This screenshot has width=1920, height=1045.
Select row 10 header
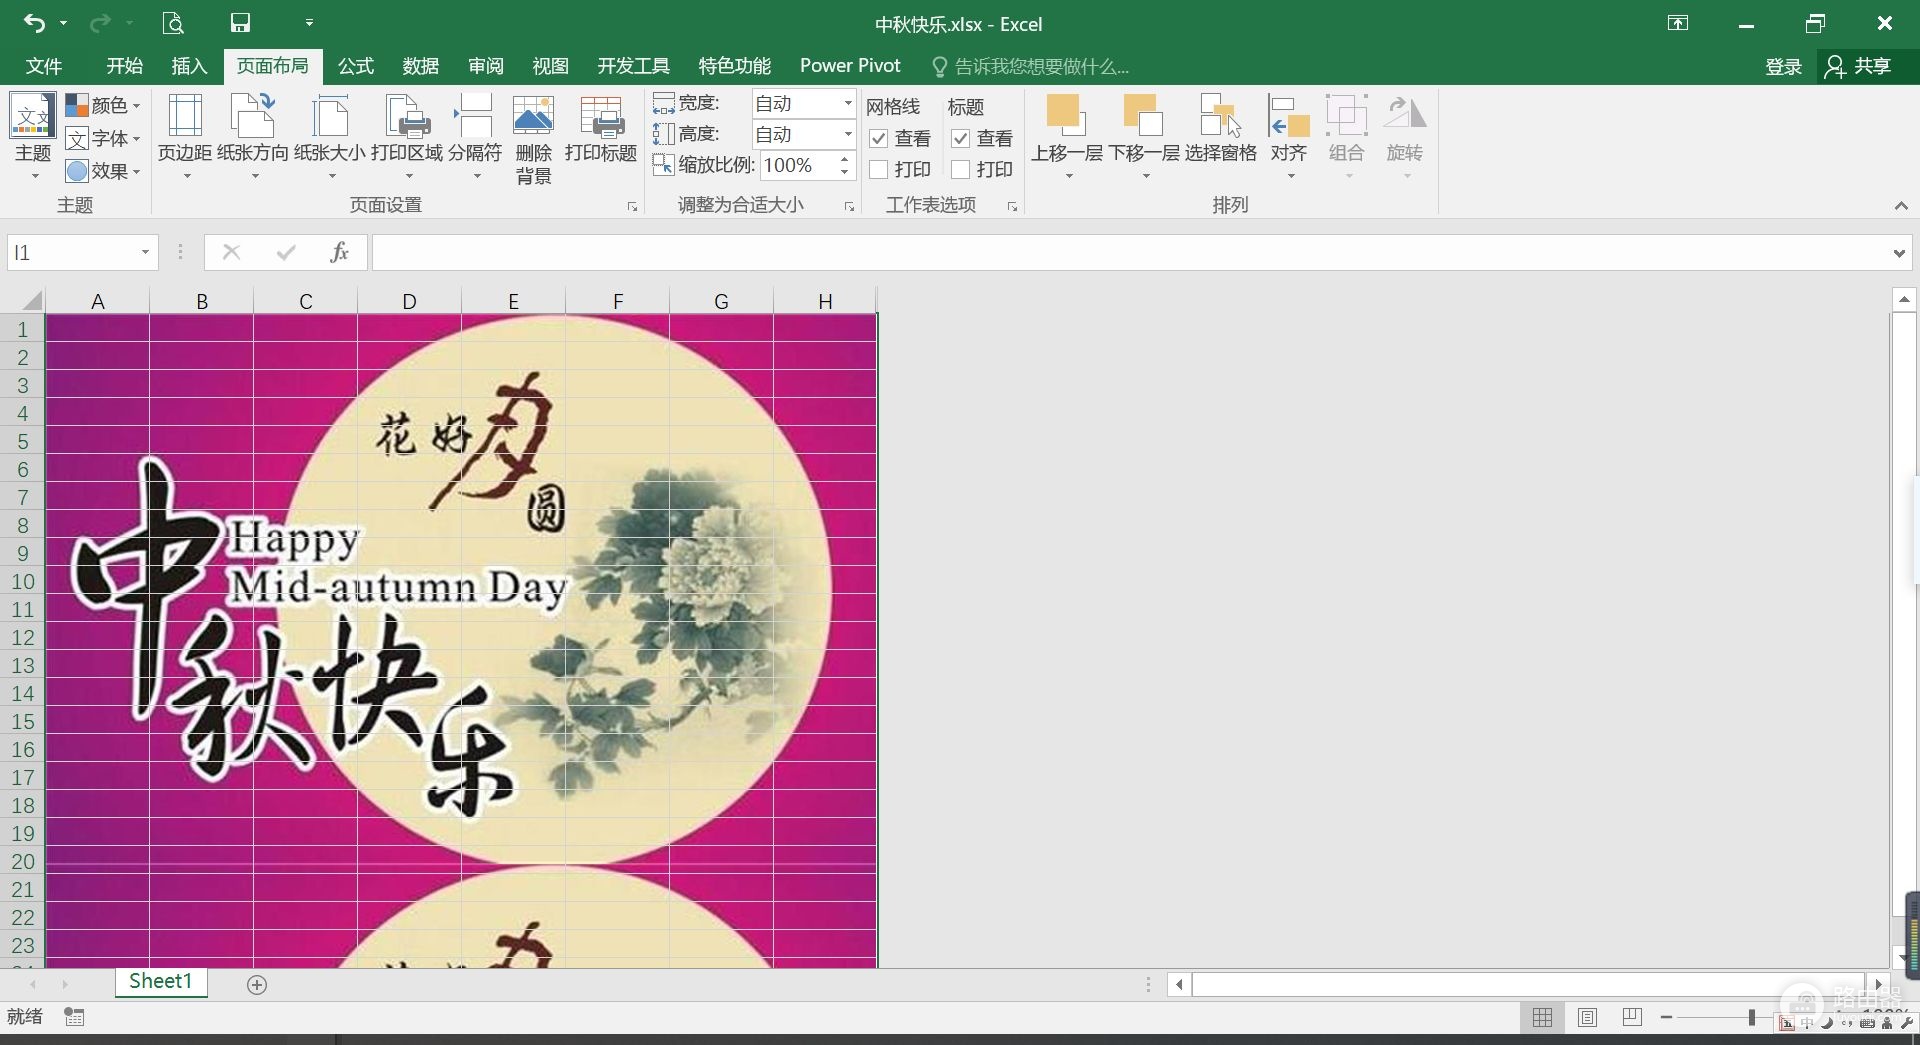[x=22, y=581]
